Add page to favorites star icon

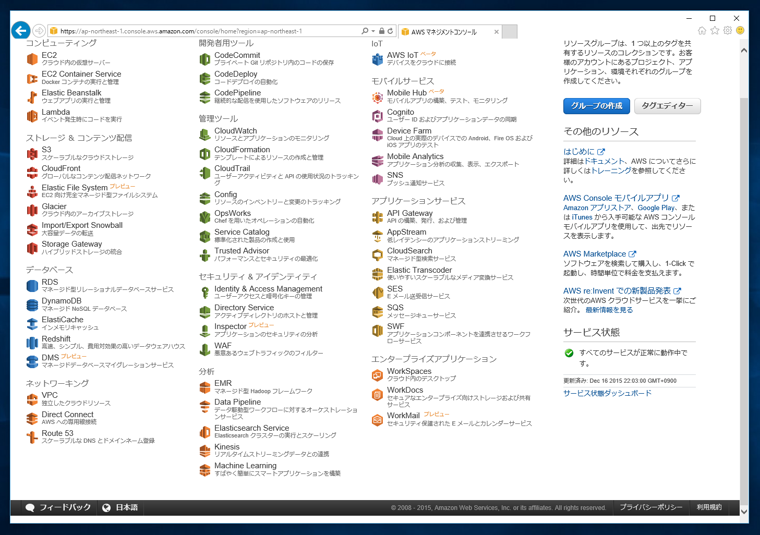(x=714, y=31)
